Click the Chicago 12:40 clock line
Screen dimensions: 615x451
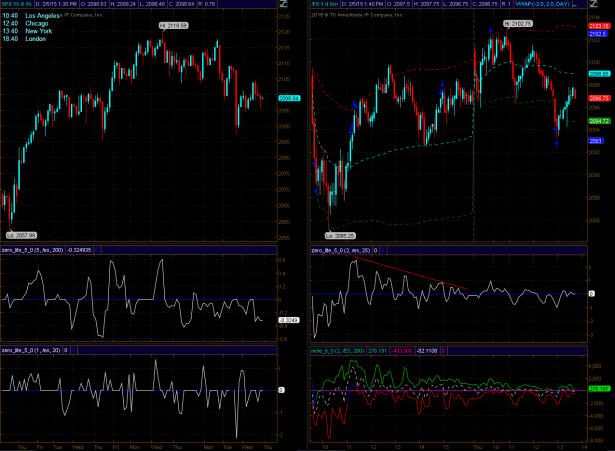point(25,24)
